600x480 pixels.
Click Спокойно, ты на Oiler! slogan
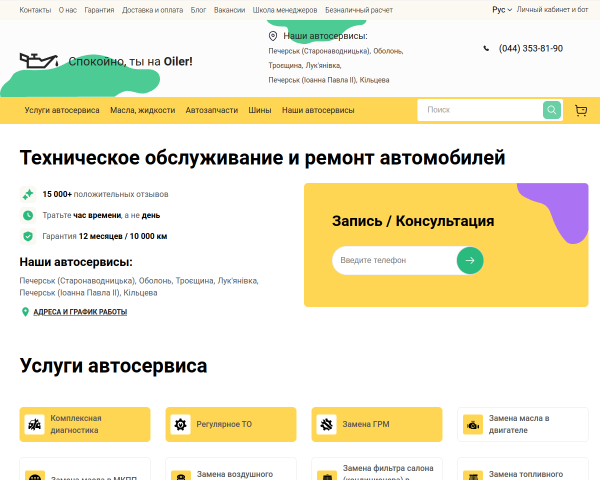point(130,61)
